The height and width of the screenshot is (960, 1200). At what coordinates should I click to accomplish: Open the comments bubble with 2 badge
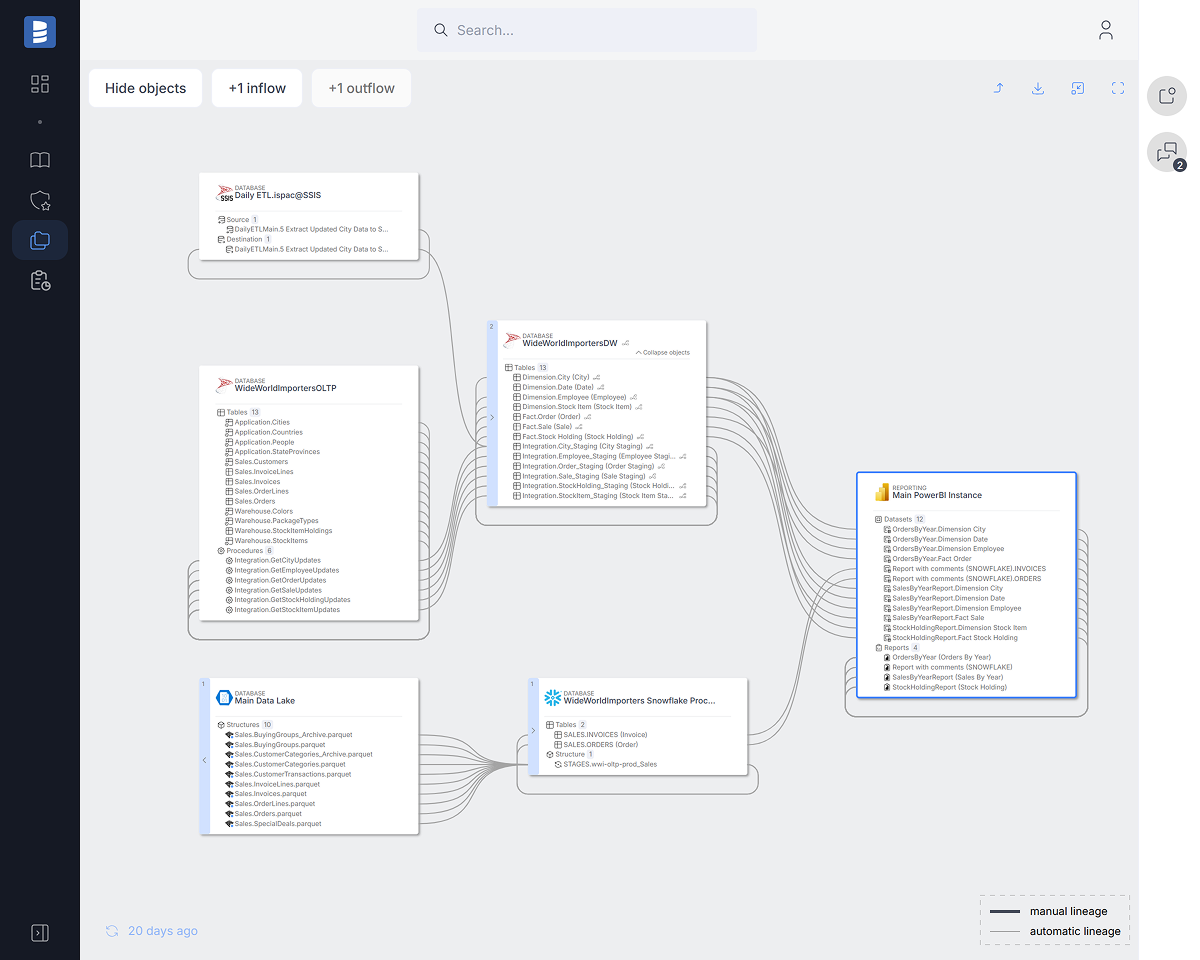click(1166, 153)
